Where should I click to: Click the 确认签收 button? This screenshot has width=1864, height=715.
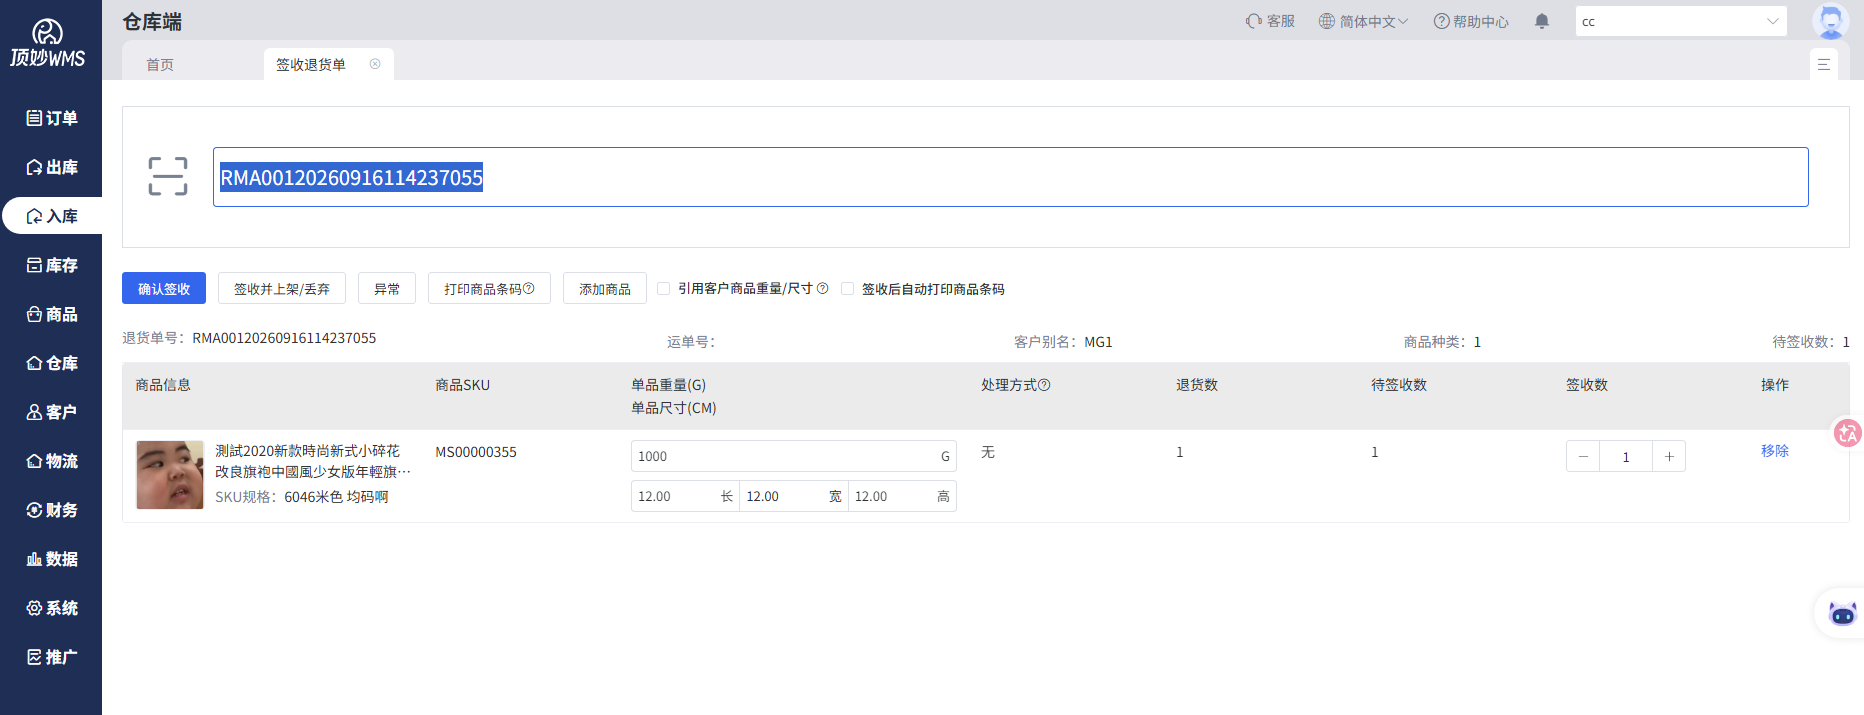pyautogui.click(x=164, y=288)
